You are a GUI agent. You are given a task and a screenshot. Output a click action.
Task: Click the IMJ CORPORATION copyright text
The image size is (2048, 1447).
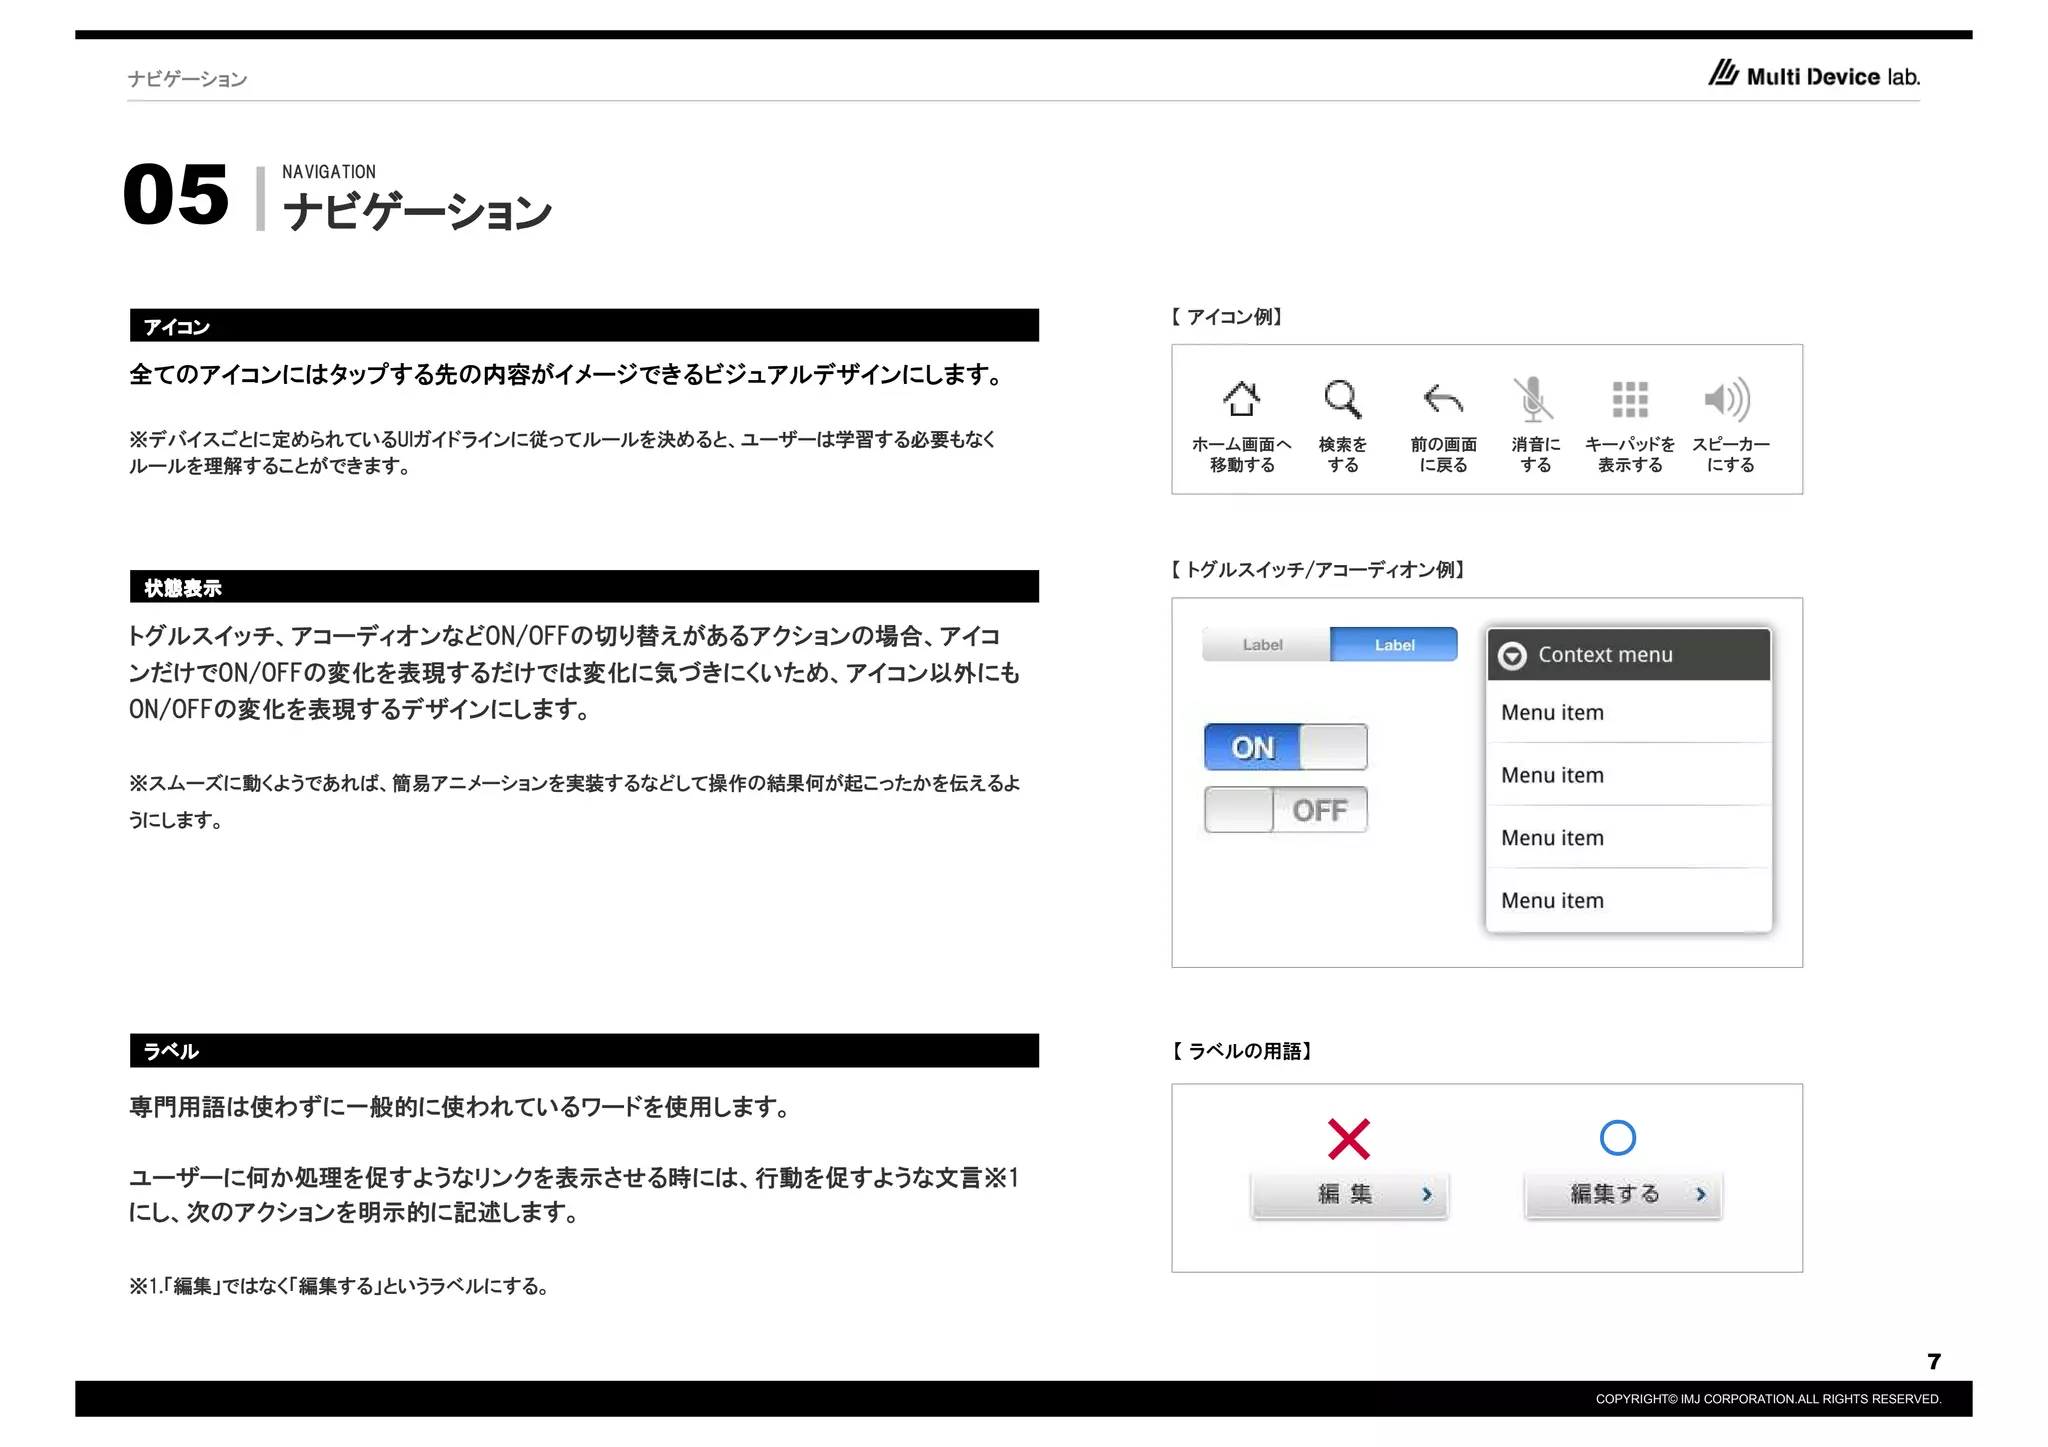click(x=1768, y=1399)
